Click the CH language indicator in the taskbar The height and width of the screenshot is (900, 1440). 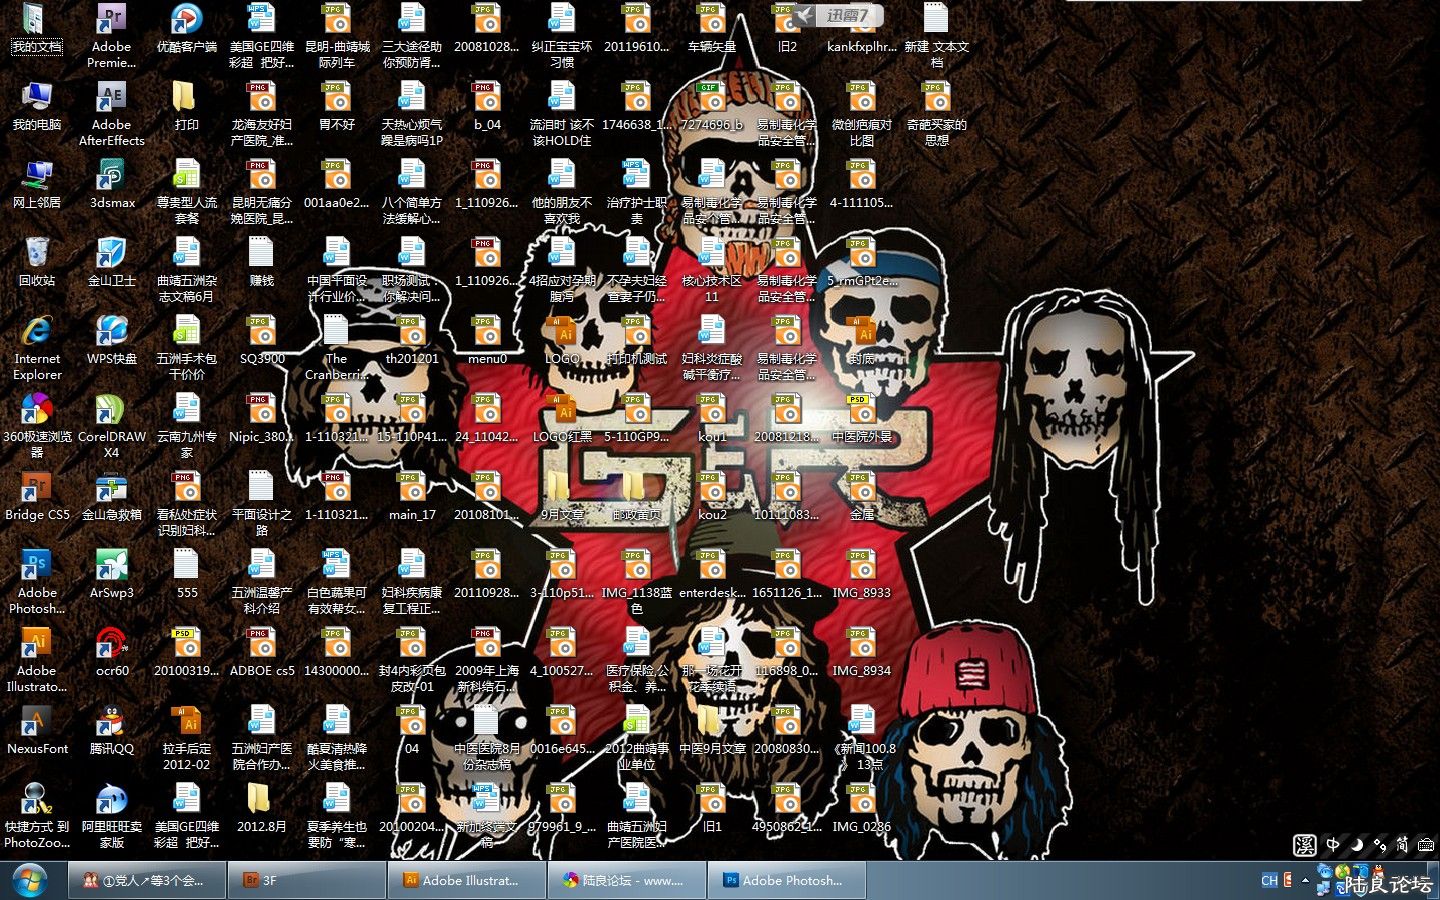click(x=1269, y=881)
